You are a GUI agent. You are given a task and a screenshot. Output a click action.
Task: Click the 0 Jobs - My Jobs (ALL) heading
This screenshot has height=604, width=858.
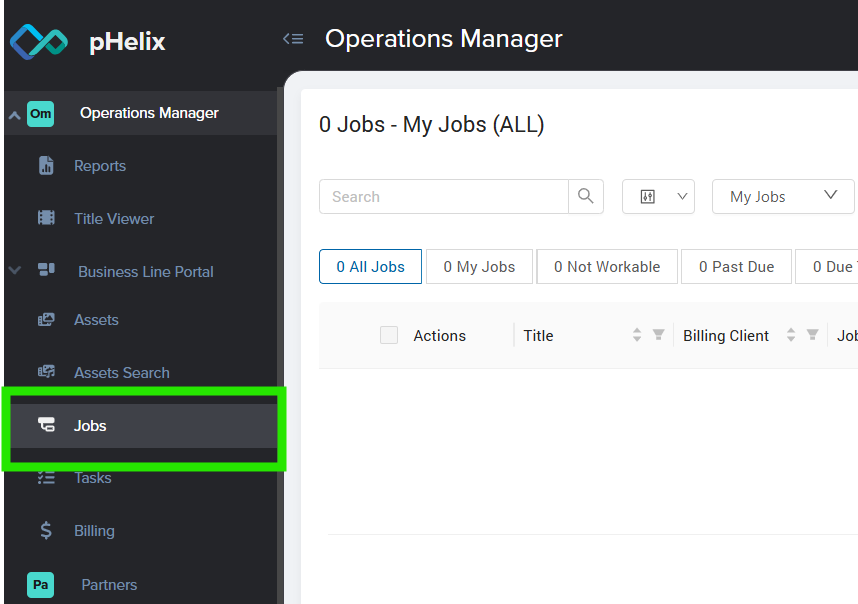click(431, 124)
